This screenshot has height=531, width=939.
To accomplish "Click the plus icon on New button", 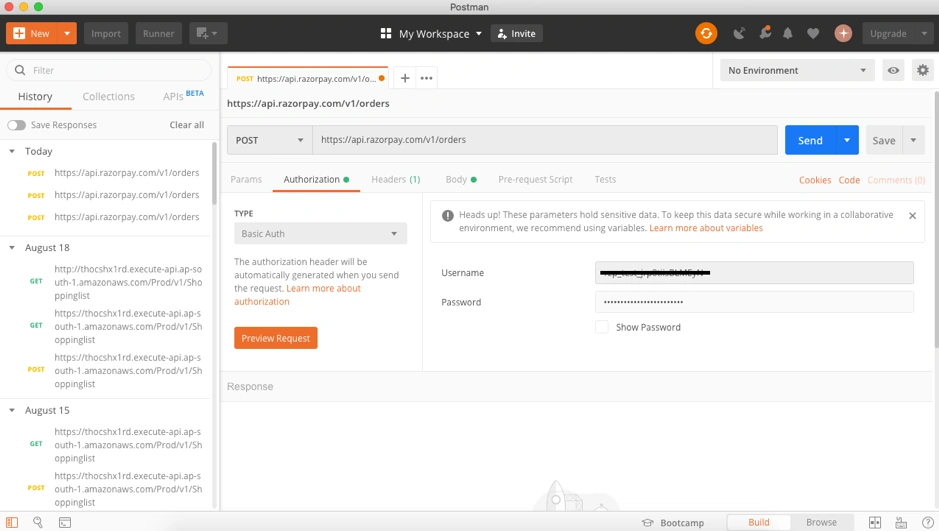I will [19, 34].
